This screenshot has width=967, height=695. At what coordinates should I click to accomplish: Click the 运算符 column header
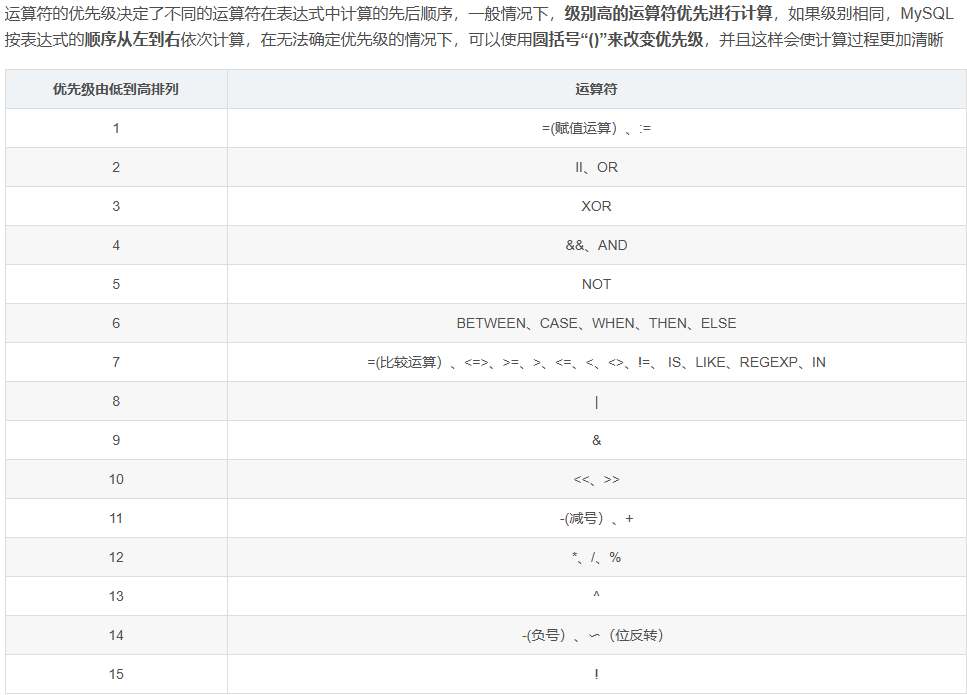(596, 89)
